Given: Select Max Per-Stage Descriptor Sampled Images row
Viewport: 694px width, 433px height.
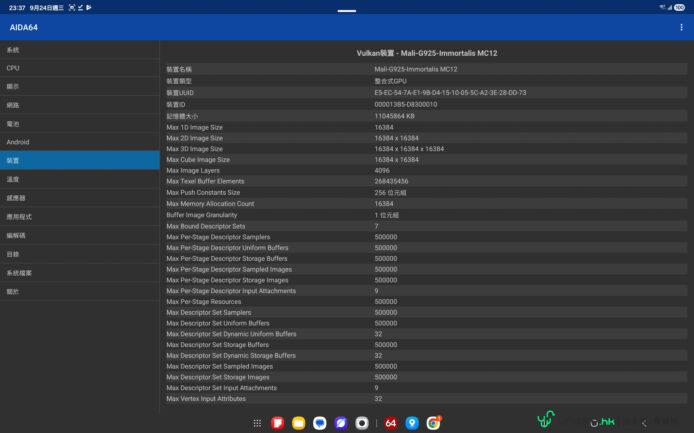Looking at the screenshot, I should click(426, 269).
